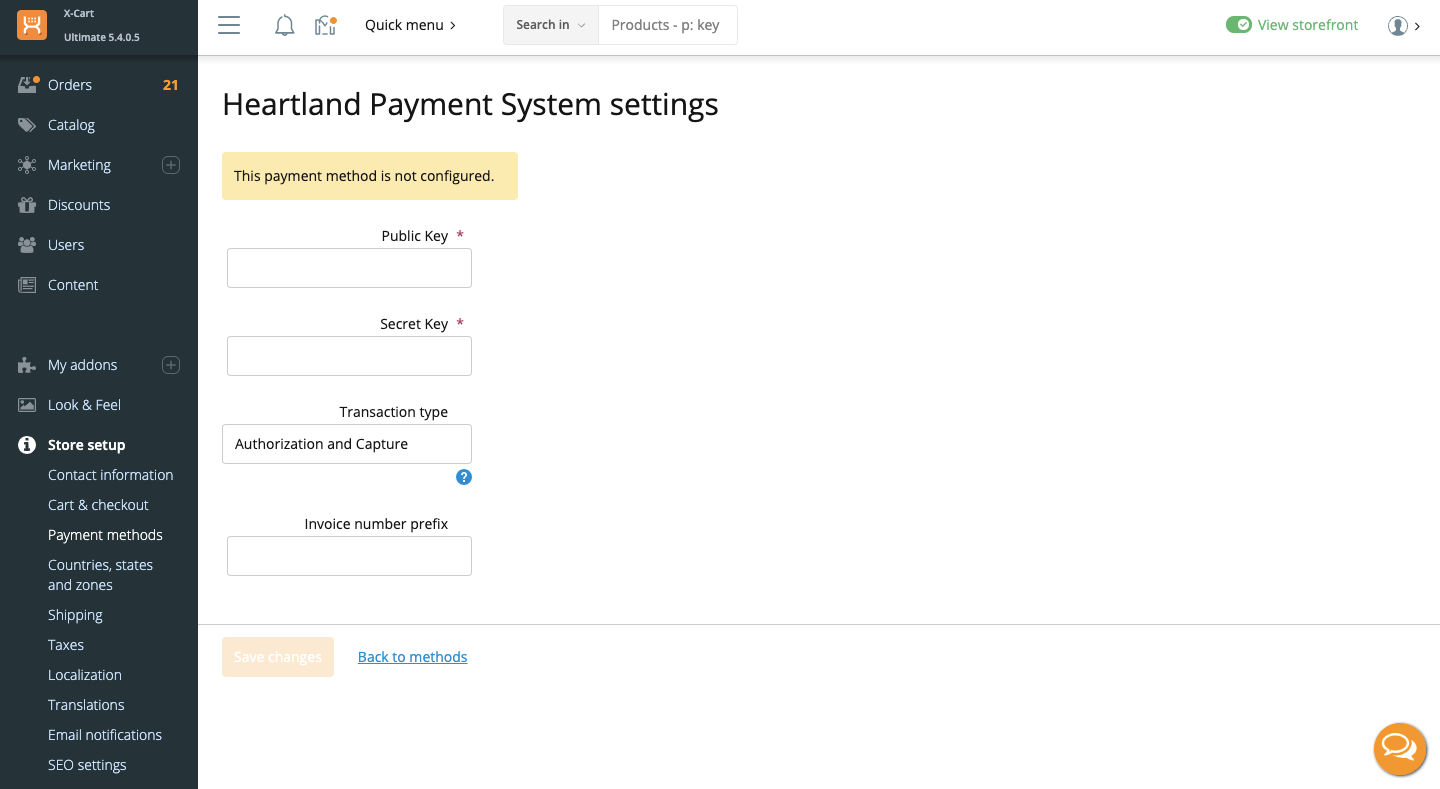Screen dimensions: 1440x789
Task: Follow the Back to methods link
Action: (412, 657)
